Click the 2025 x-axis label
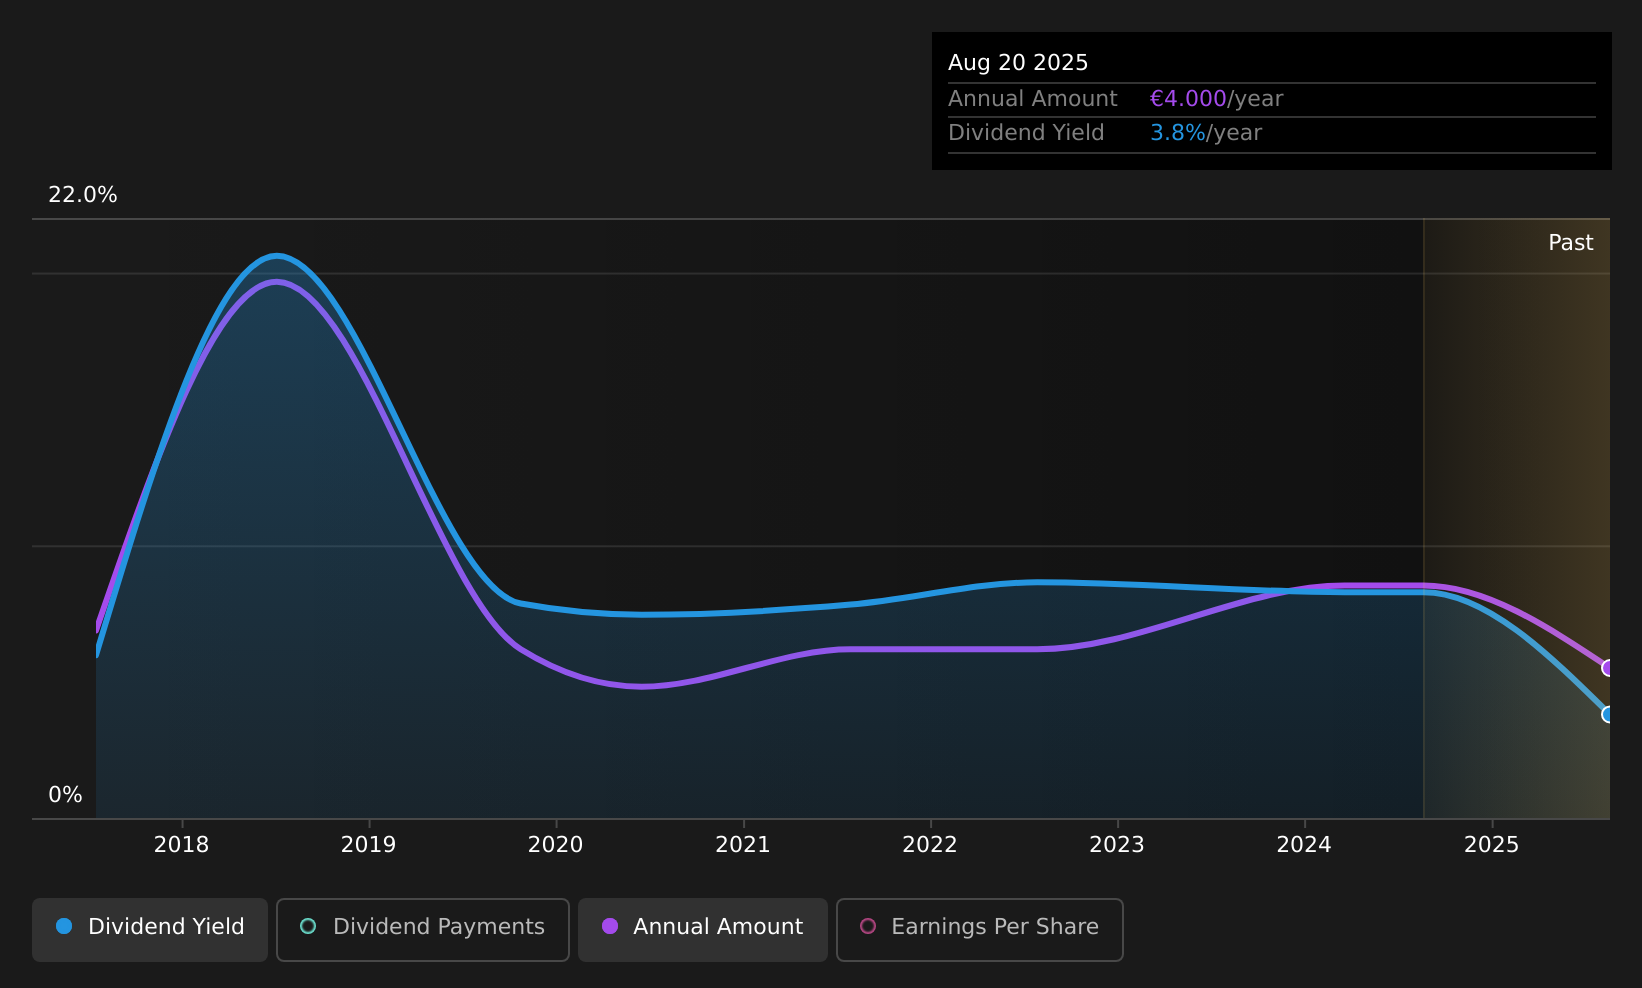 [x=1491, y=845]
